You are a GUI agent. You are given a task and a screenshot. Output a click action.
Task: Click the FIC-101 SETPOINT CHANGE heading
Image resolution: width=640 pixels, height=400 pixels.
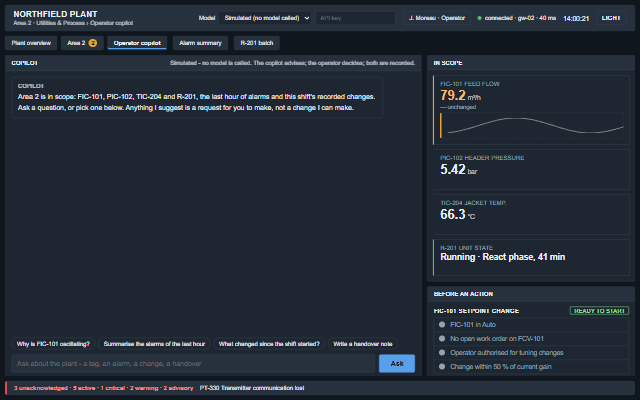pyautogui.click(x=476, y=311)
